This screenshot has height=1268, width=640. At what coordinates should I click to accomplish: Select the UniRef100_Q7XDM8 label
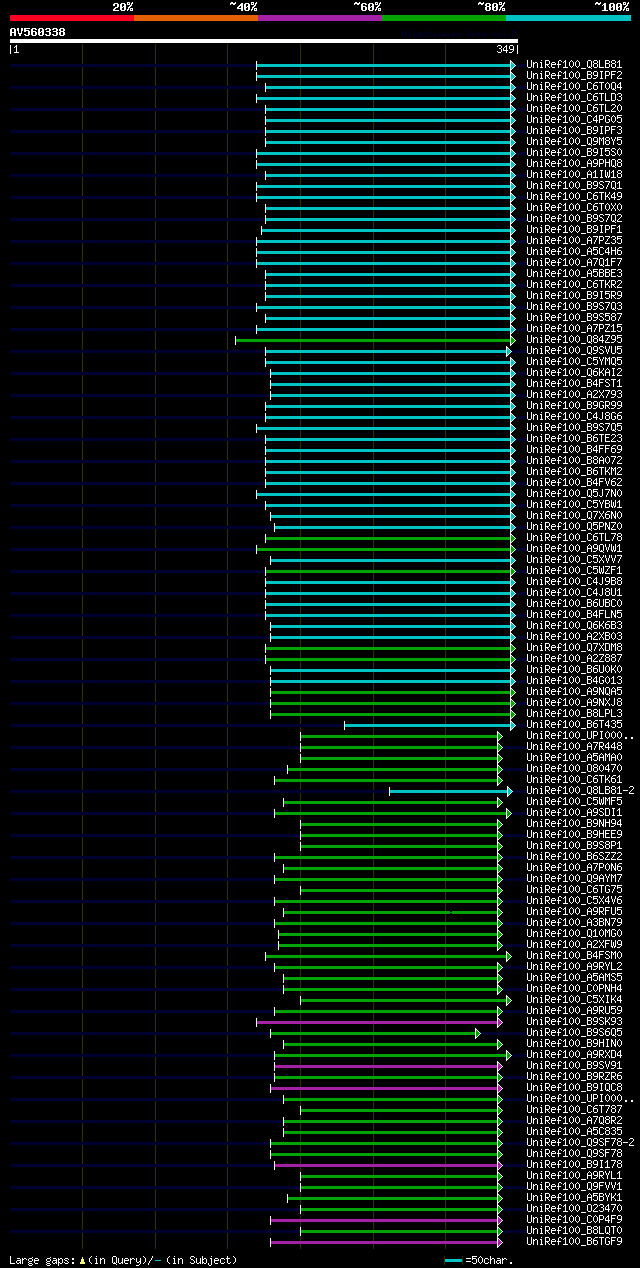574,648
